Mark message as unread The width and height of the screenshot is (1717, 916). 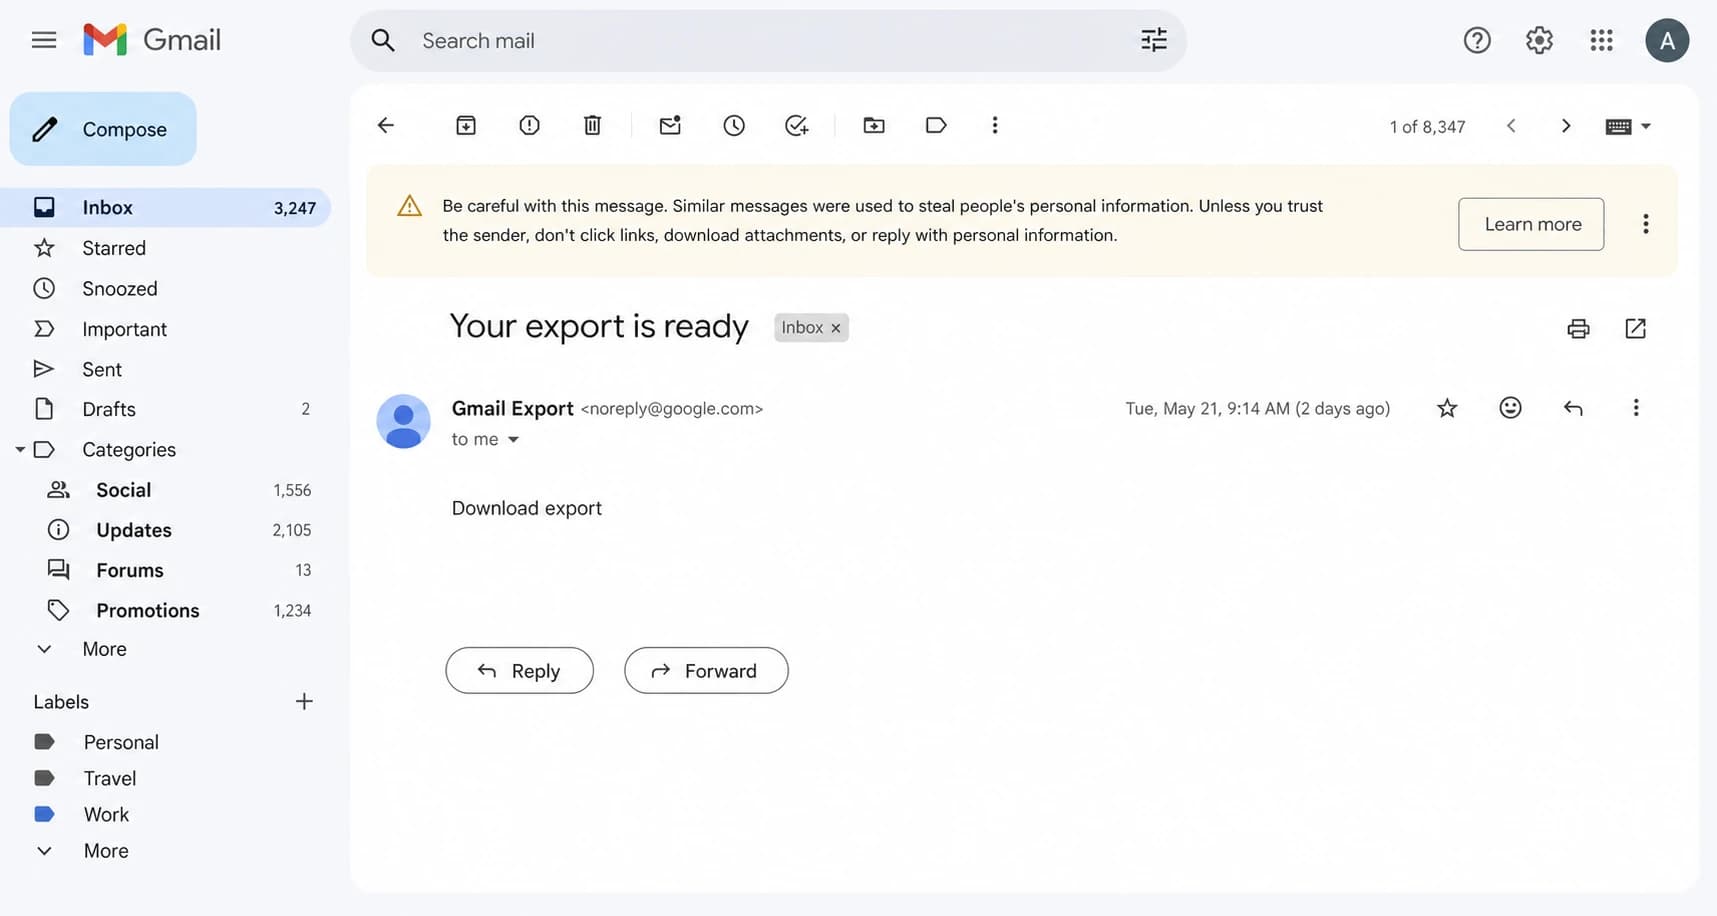pyautogui.click(x=670, y=125)
